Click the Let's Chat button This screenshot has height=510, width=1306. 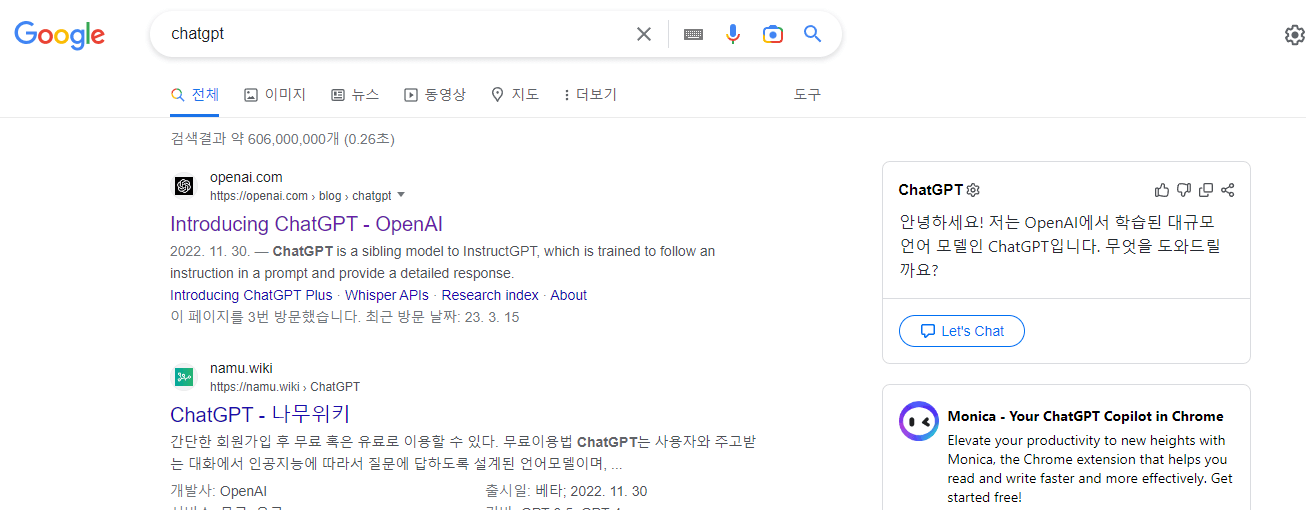962,331
